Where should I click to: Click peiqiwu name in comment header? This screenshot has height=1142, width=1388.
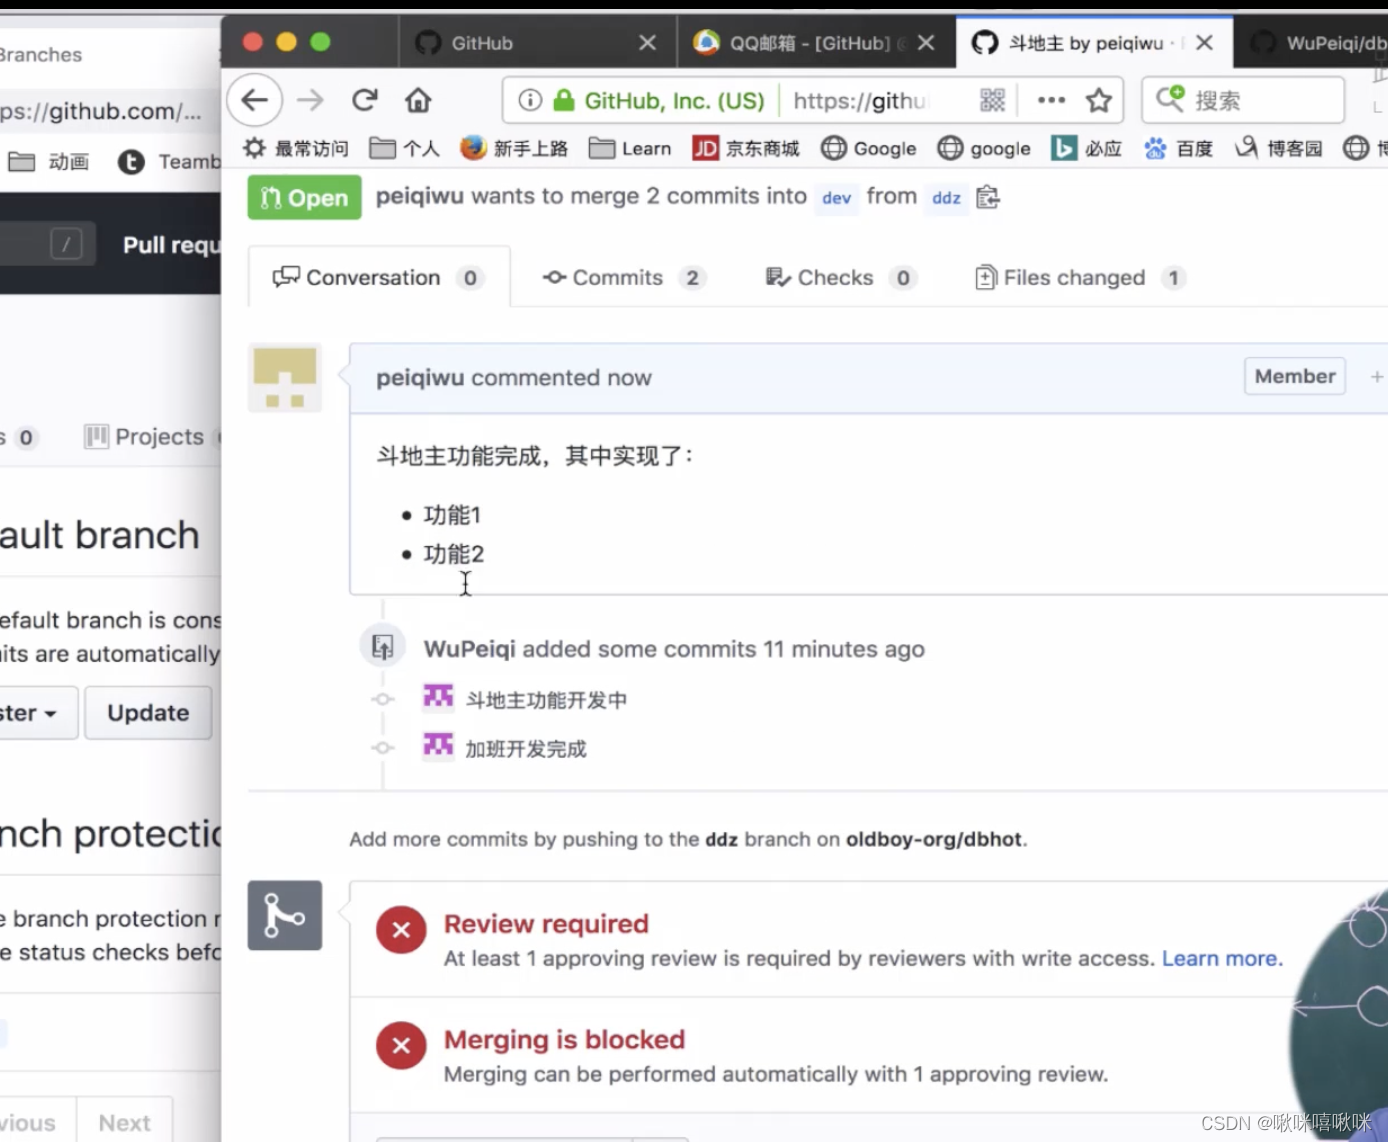click(420, 378)
